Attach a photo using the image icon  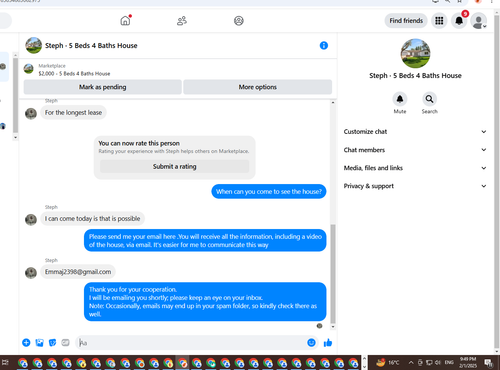click(39, 342)
